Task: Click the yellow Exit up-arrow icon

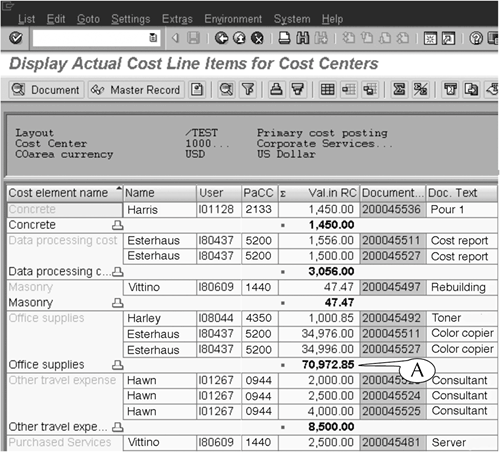Action: point(239,38)
